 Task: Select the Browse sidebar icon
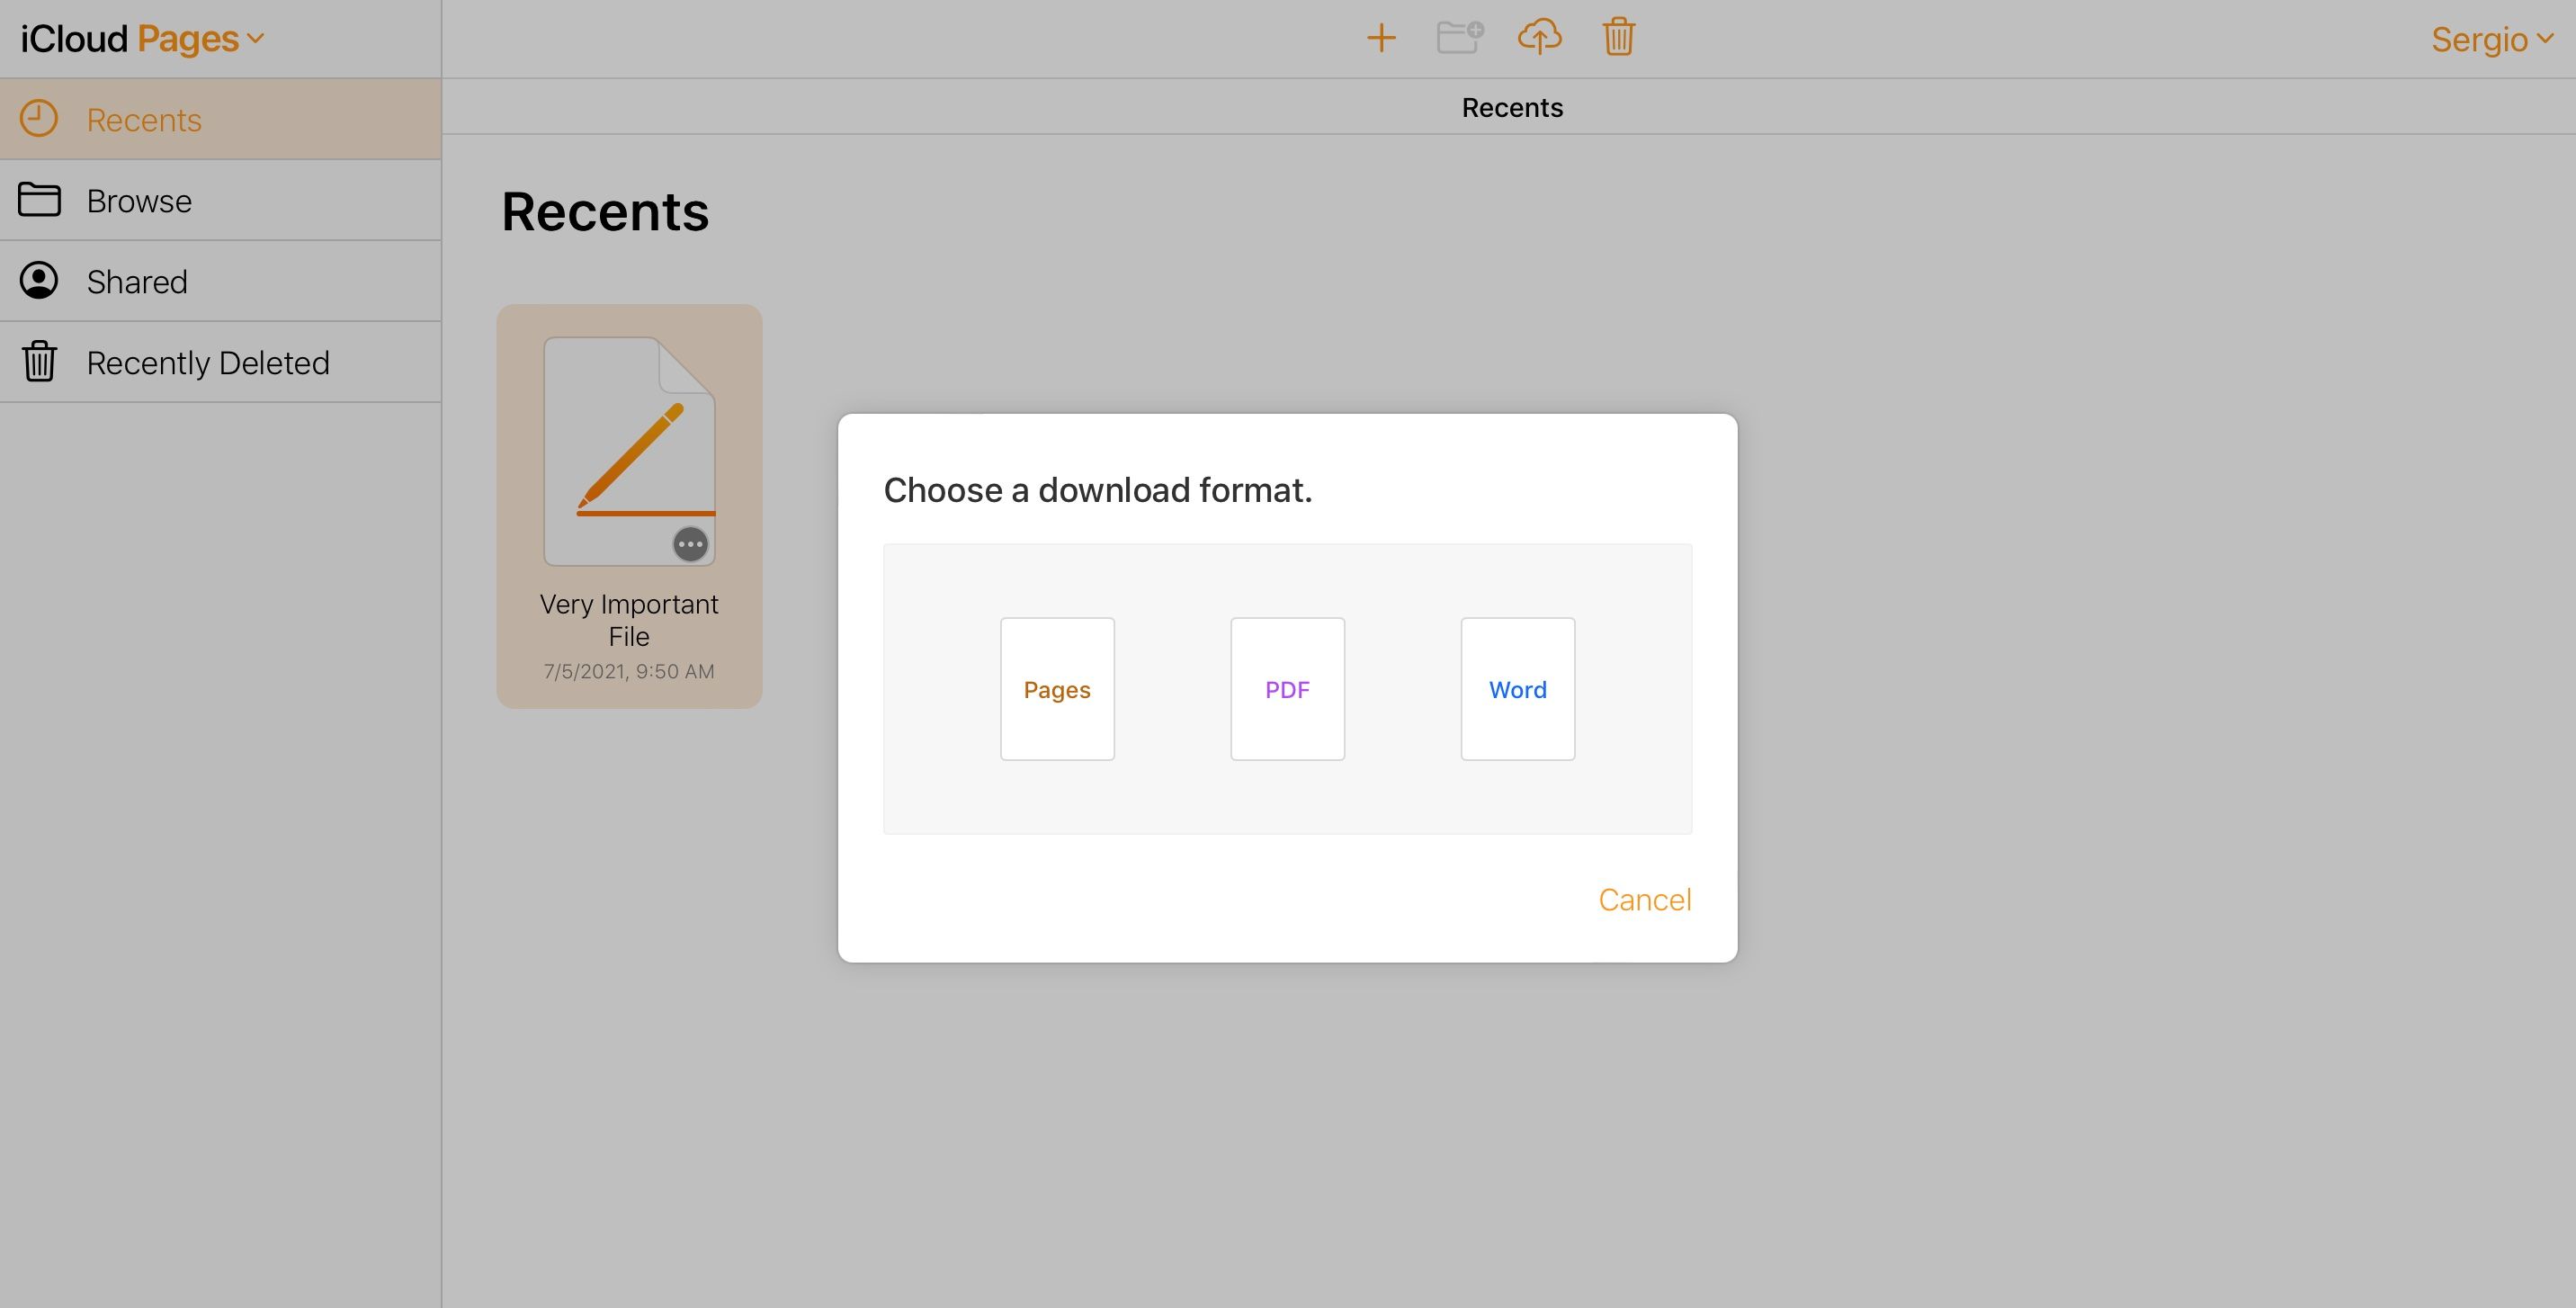(x=40, y=199)
